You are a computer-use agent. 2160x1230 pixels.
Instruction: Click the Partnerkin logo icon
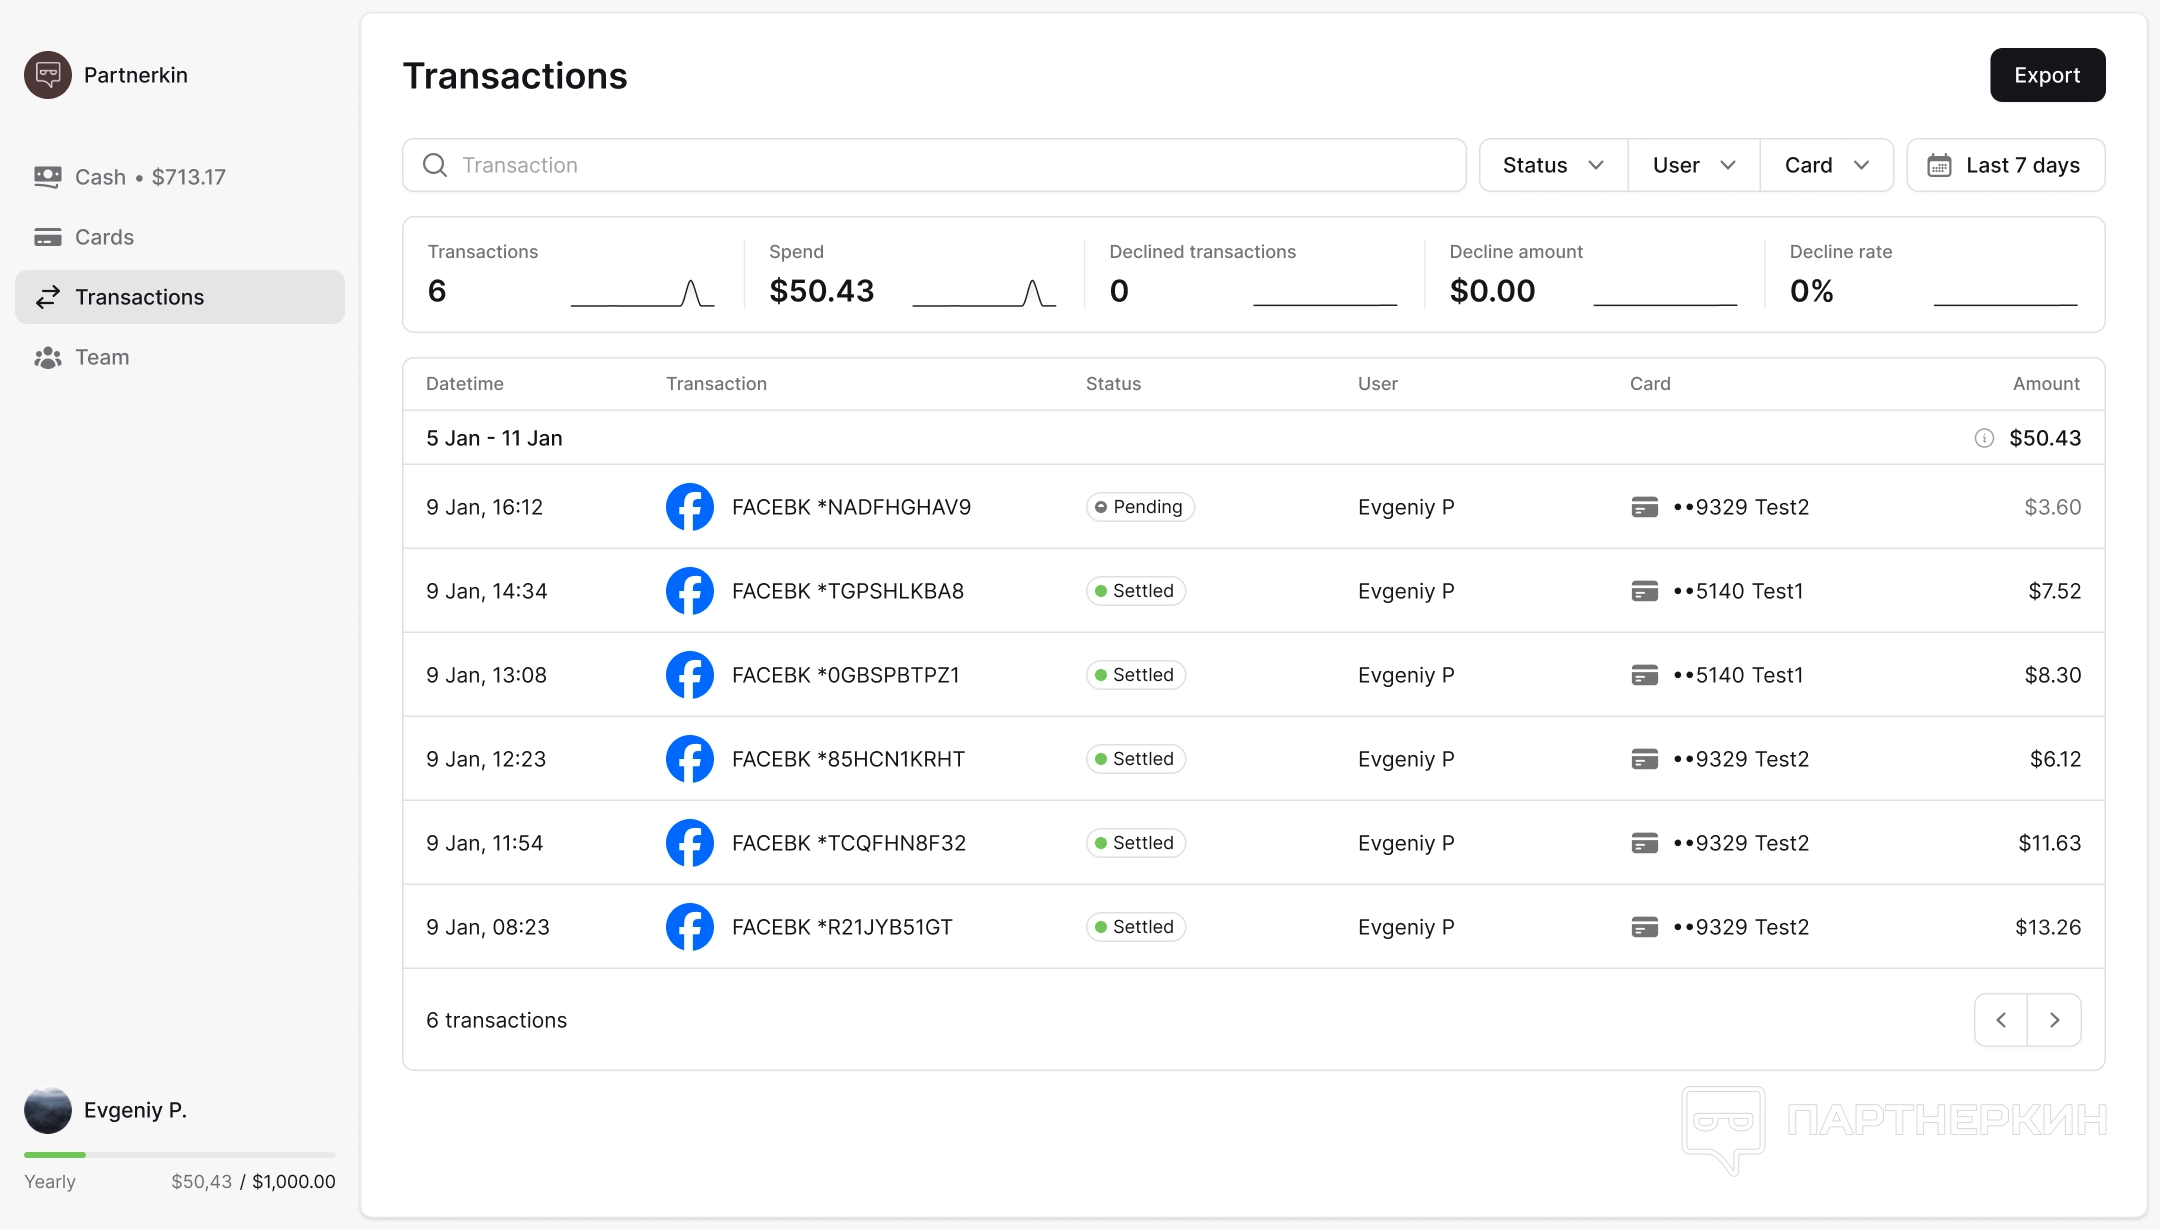pos(48,75)
